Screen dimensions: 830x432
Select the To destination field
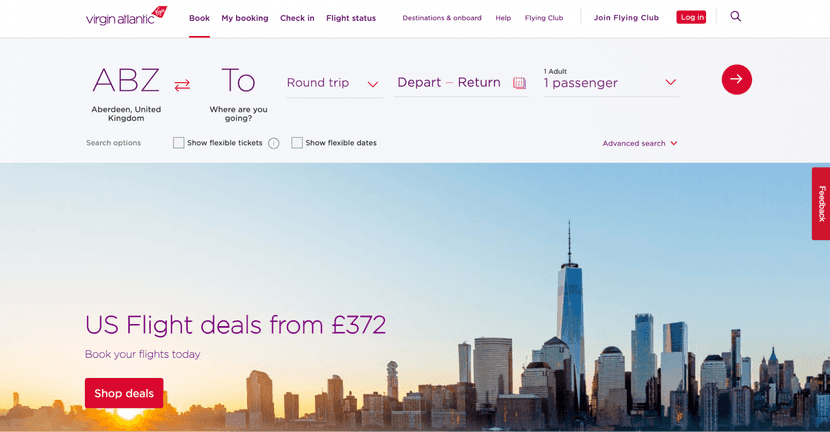238,94
